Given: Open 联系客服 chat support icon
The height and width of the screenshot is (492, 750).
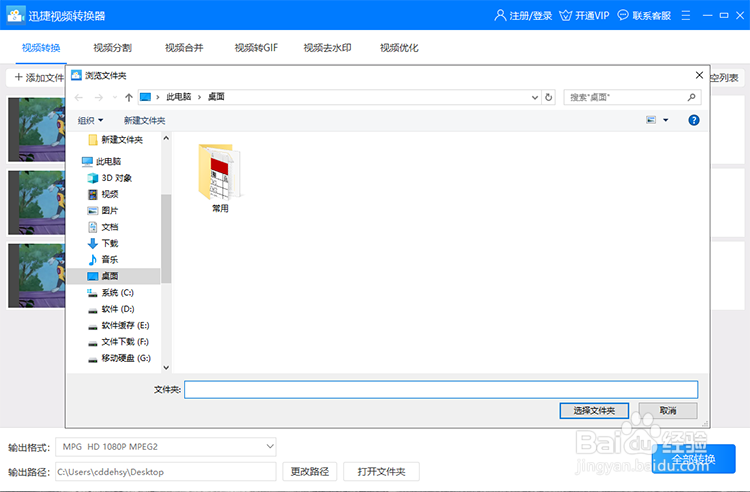Looking at the screenshot, I should [623, 15].
